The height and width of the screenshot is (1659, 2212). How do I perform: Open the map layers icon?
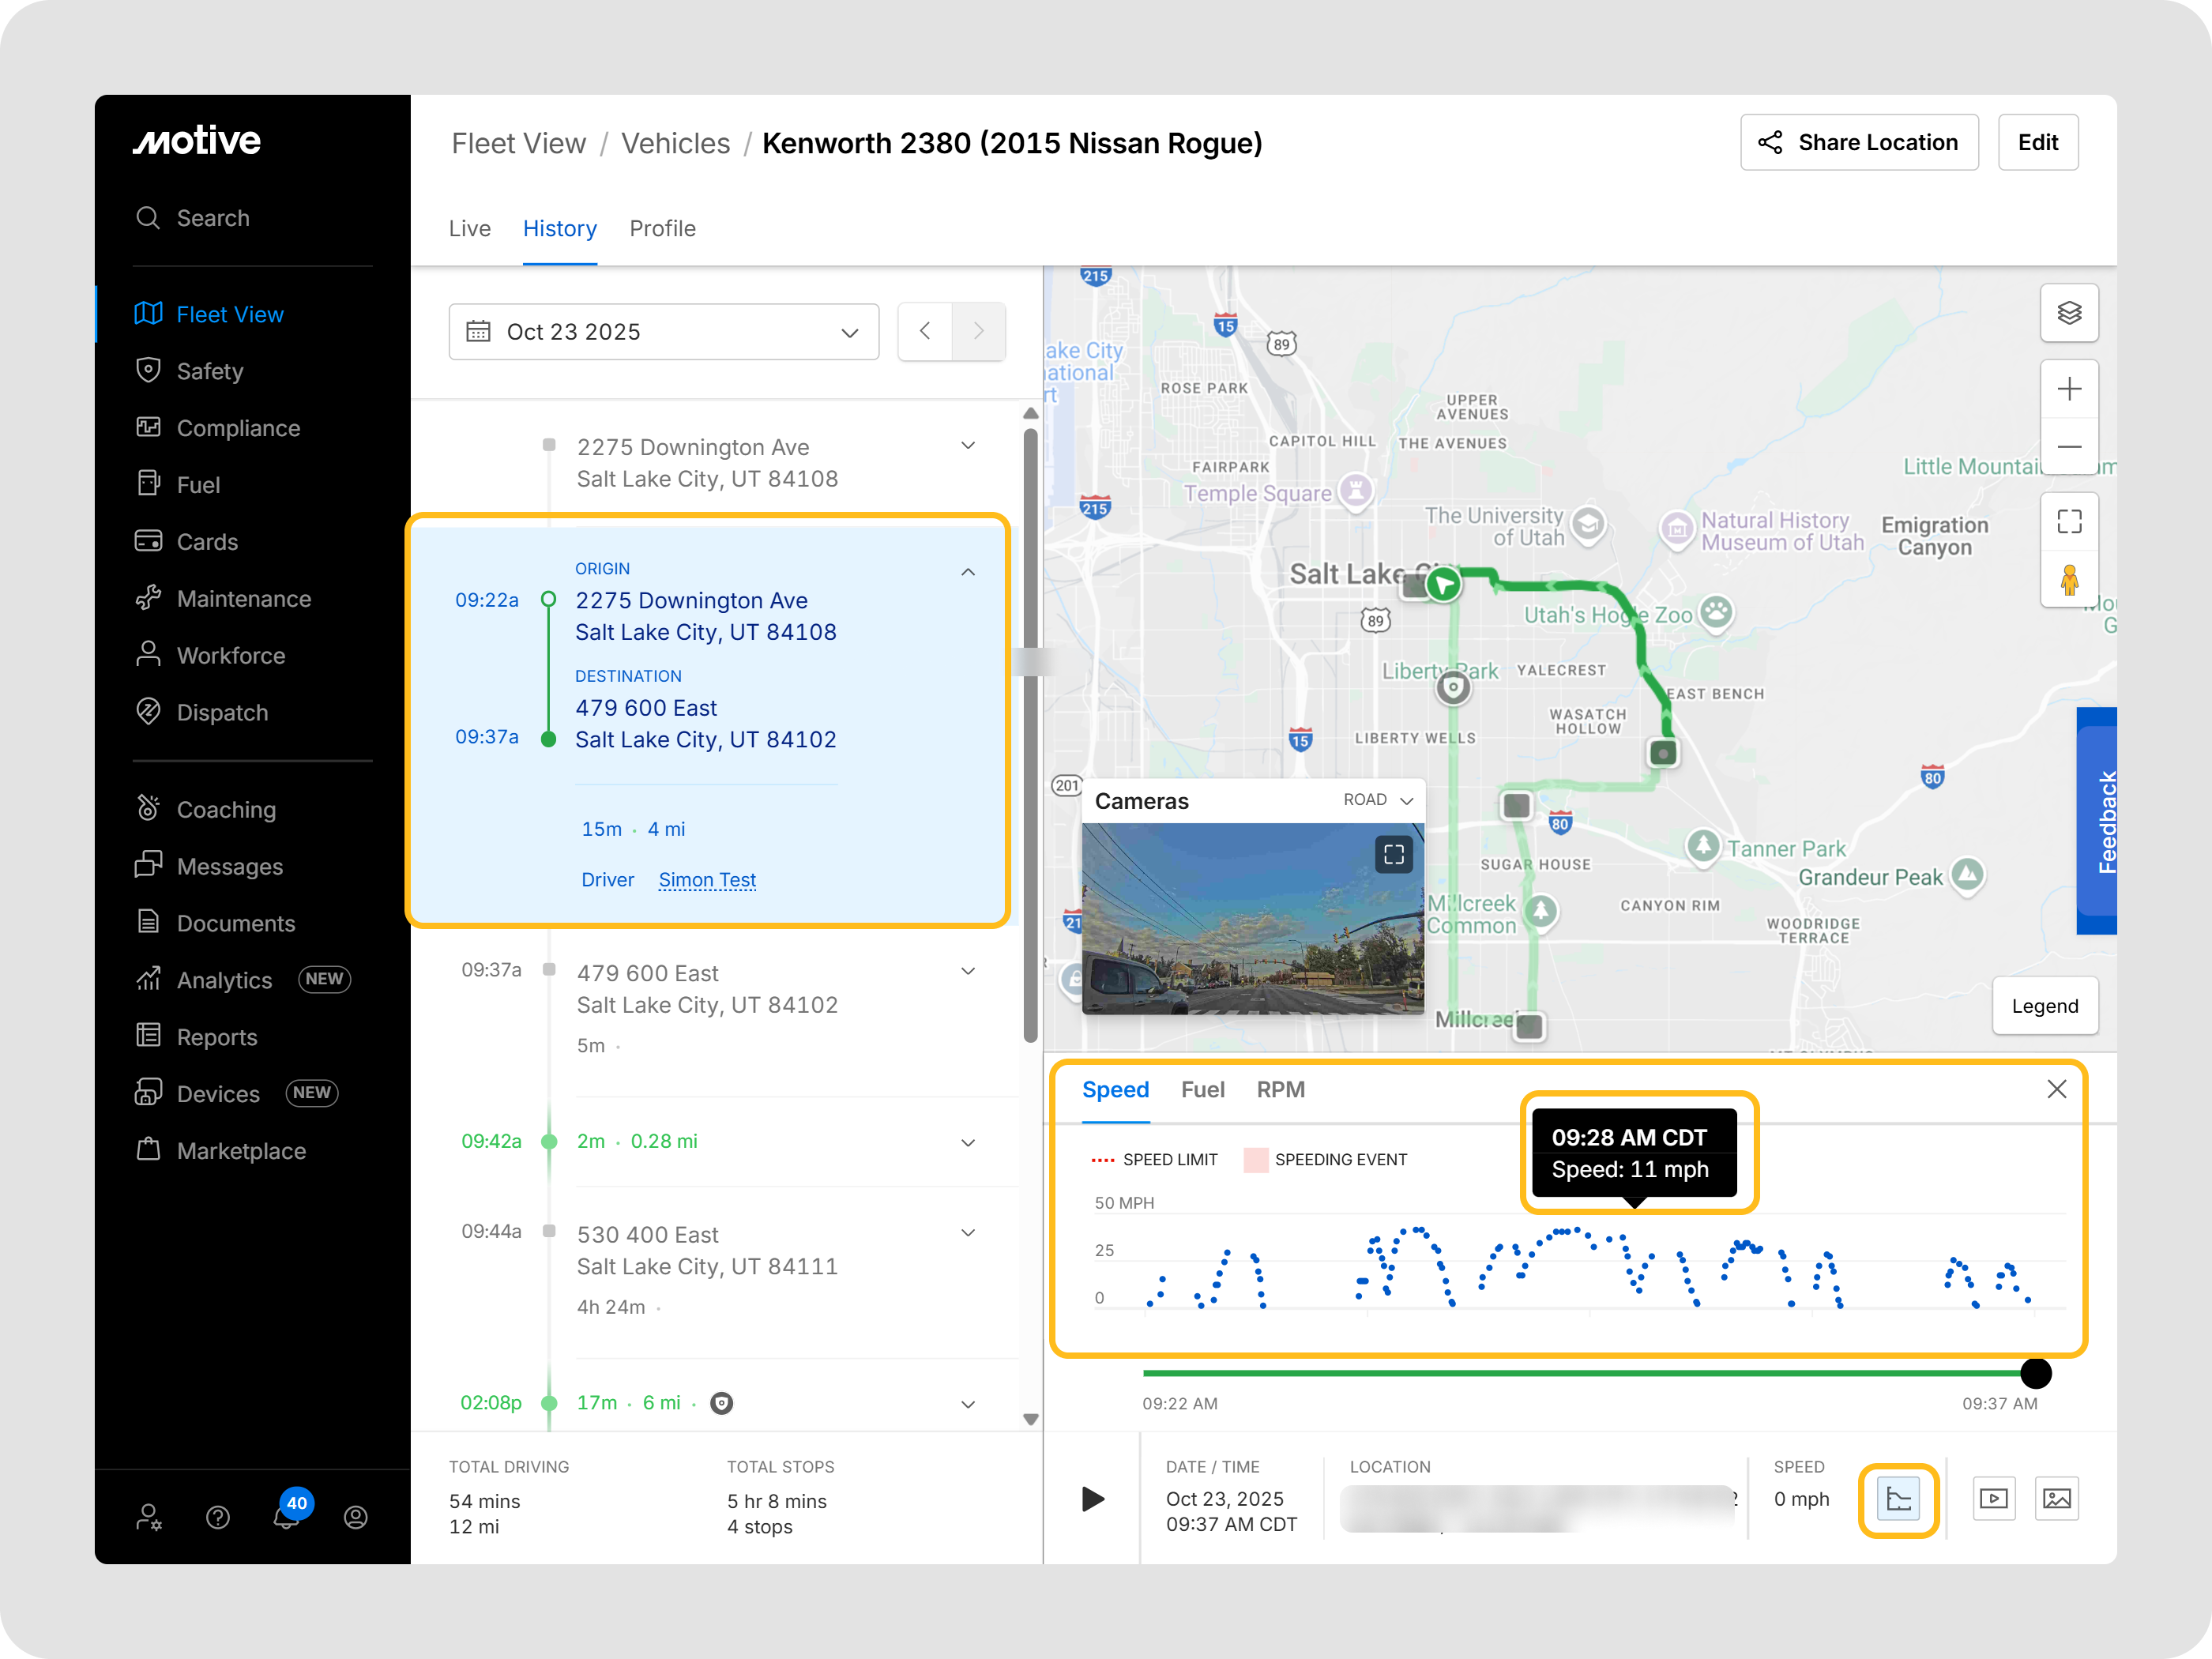(2068, 313)
